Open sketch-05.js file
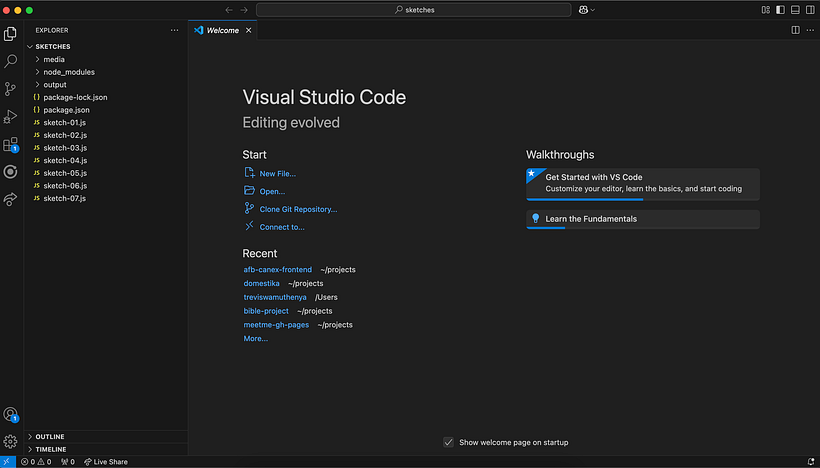This screenshot has height=468, width=820. pos(107,173)
